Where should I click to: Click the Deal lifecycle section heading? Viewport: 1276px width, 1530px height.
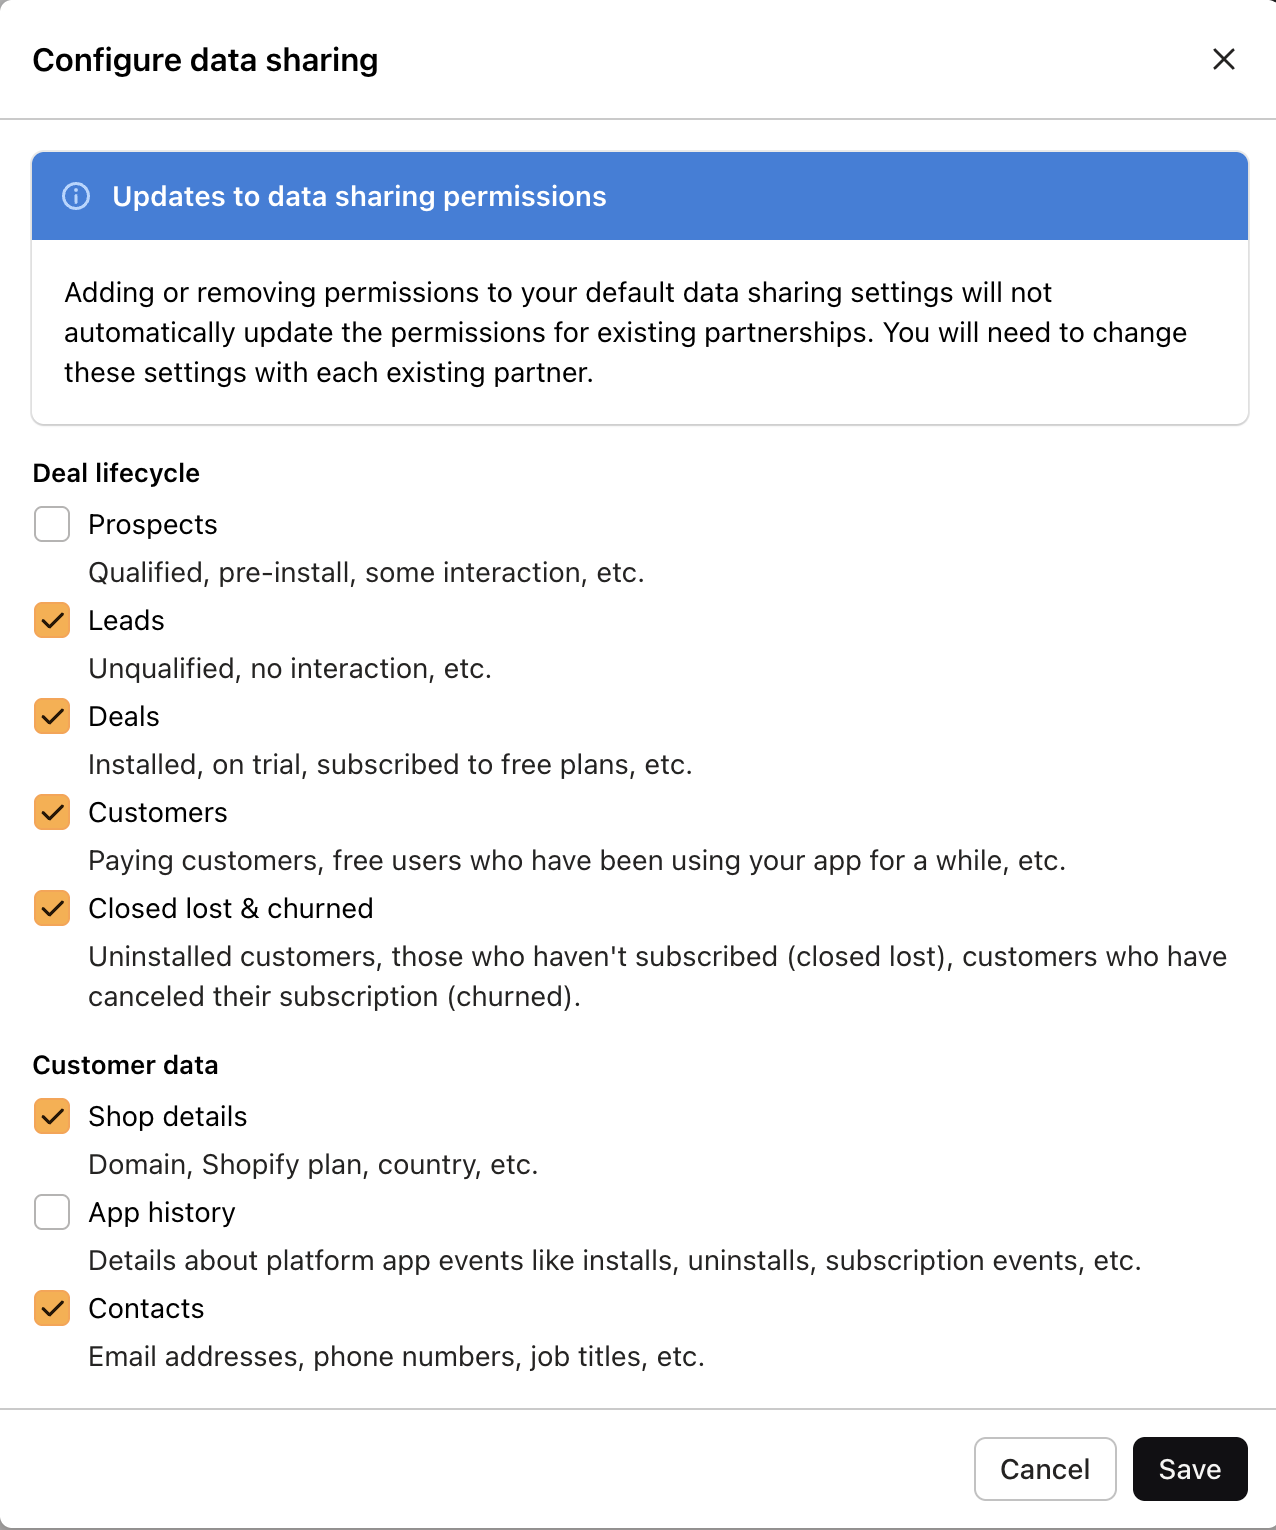tap(116, 473)
